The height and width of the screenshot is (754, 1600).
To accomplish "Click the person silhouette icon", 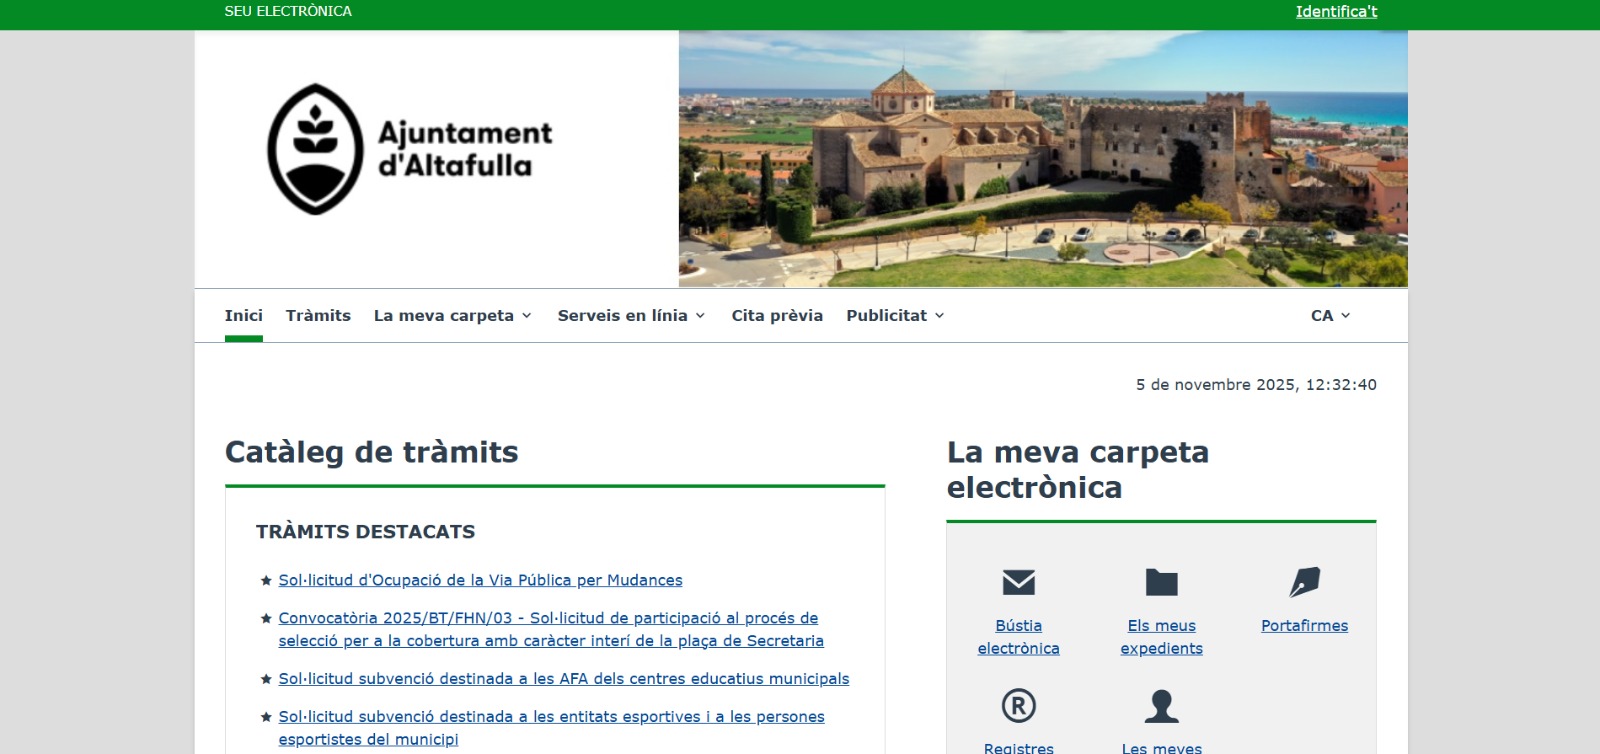I will (1161, 706).
